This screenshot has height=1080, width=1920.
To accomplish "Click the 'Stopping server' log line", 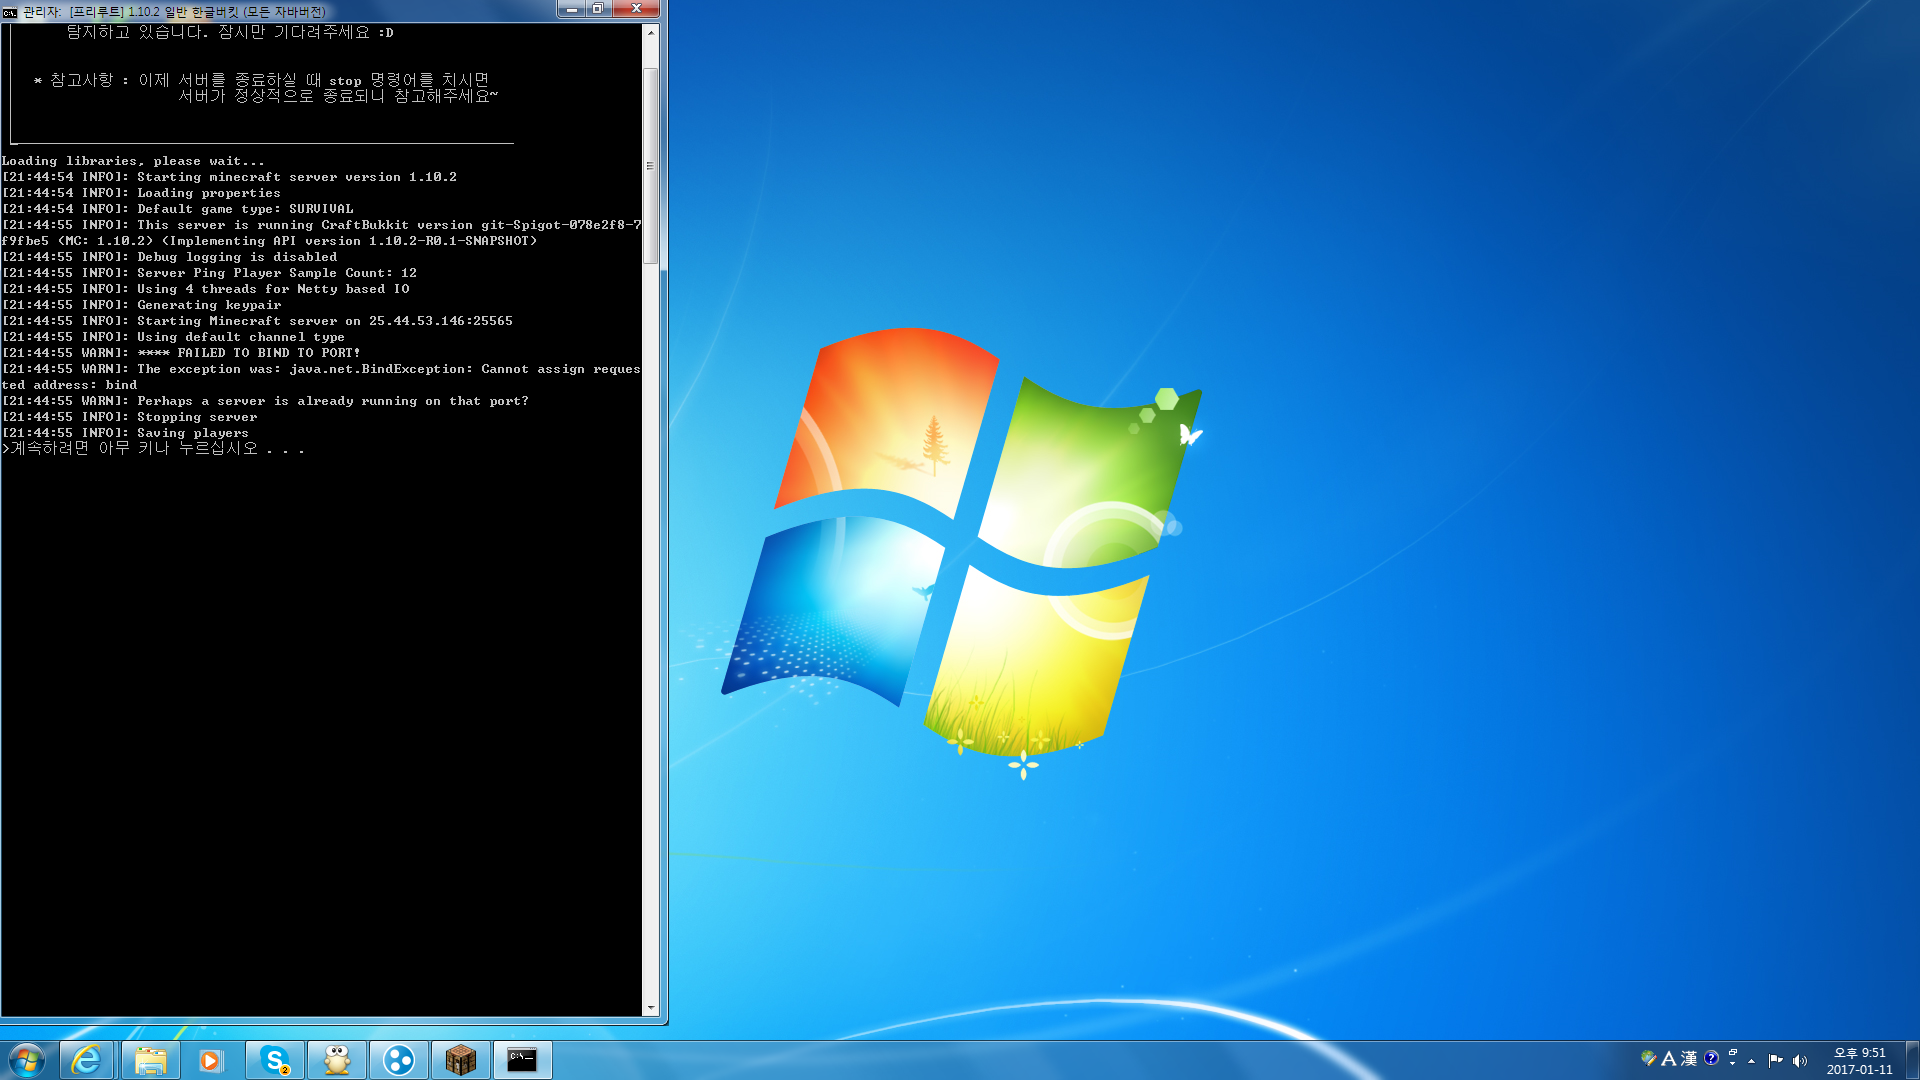I will [x=130, y=417].
